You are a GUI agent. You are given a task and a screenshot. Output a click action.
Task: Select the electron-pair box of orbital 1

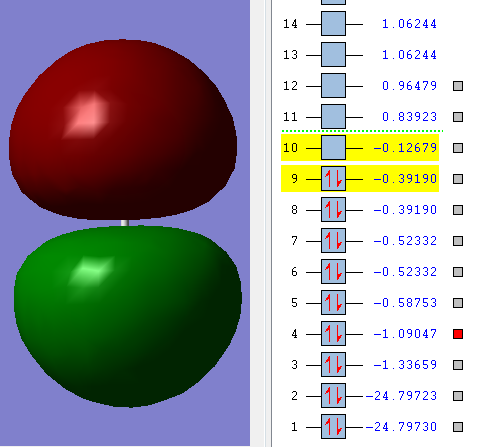point(333,427)
